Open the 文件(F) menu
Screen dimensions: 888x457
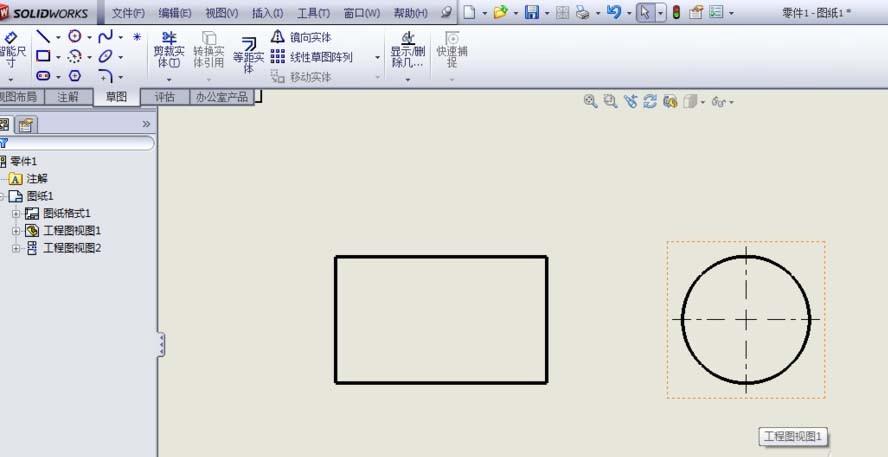[128, 13]
